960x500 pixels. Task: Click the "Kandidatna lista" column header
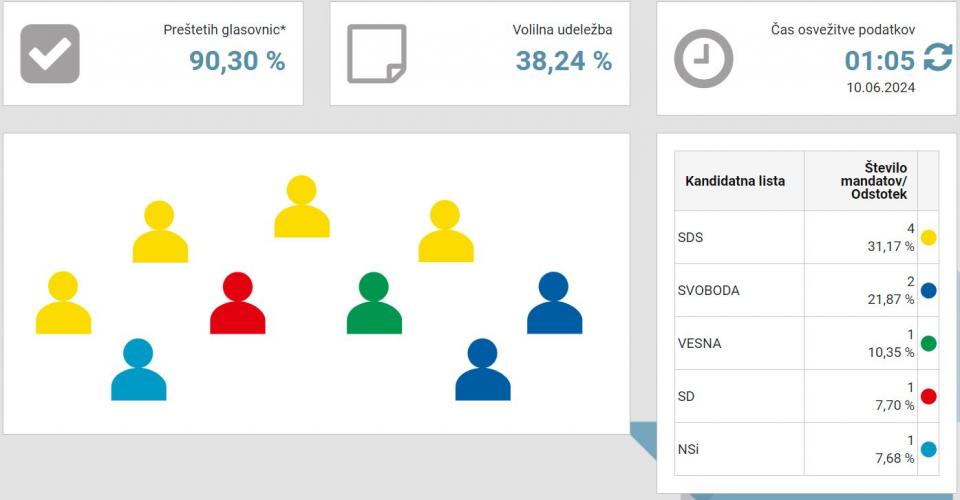point(735,181)
